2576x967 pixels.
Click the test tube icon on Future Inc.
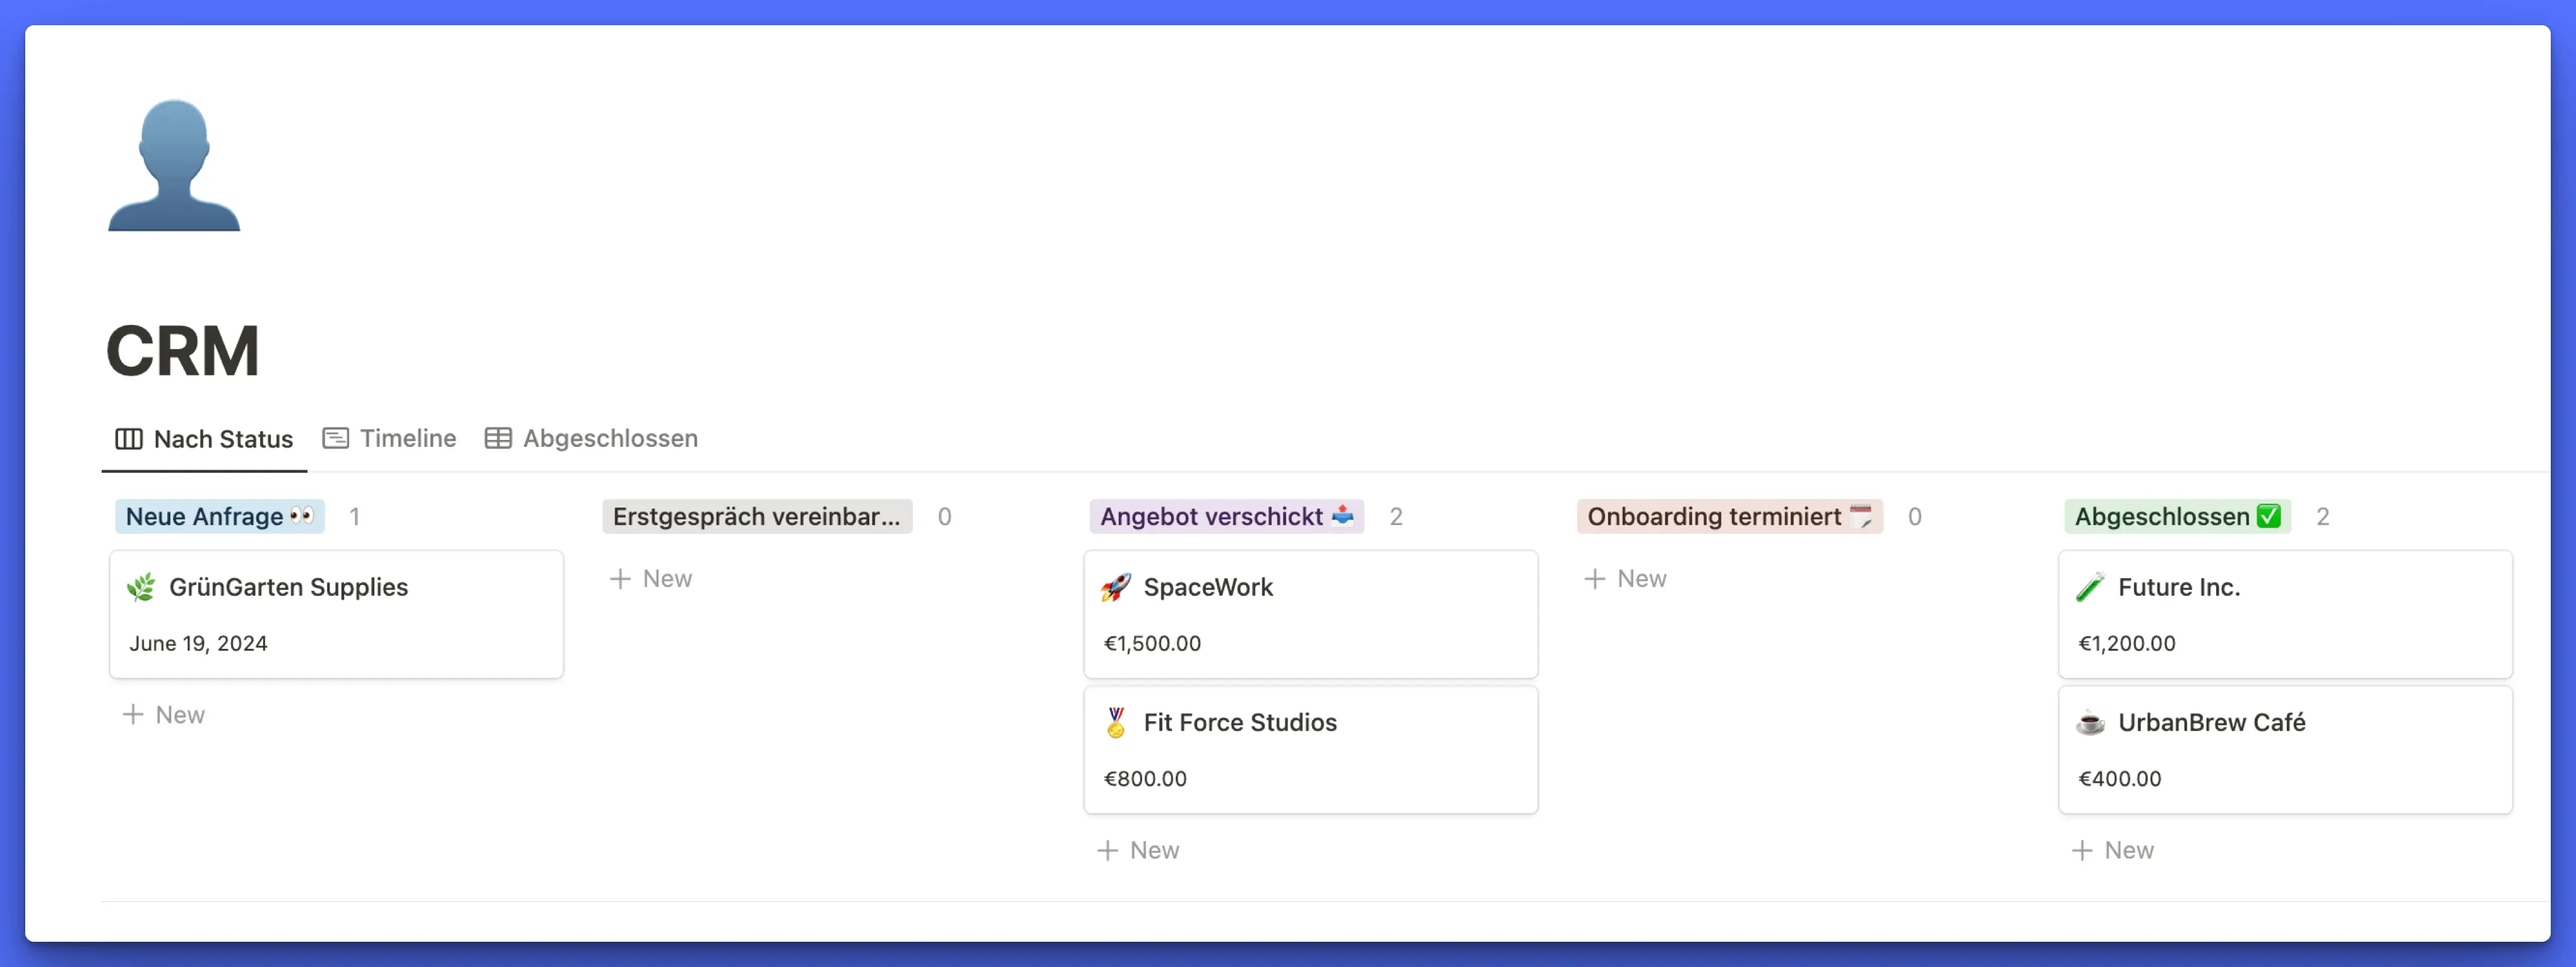coord(2089,587)
